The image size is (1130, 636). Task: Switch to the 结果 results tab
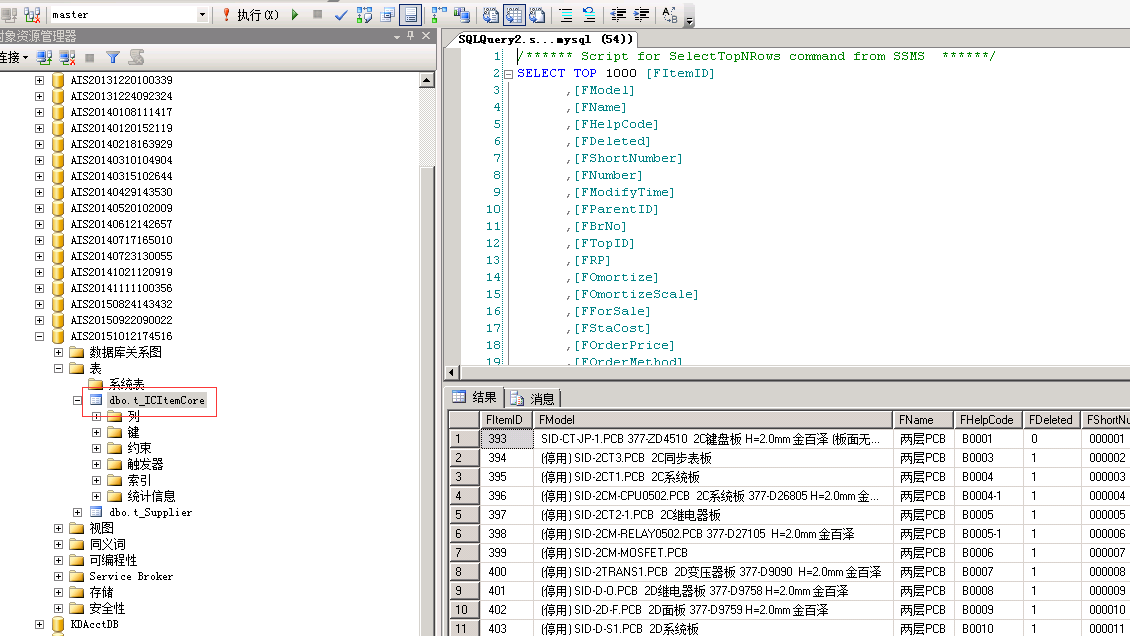(475, 397)
